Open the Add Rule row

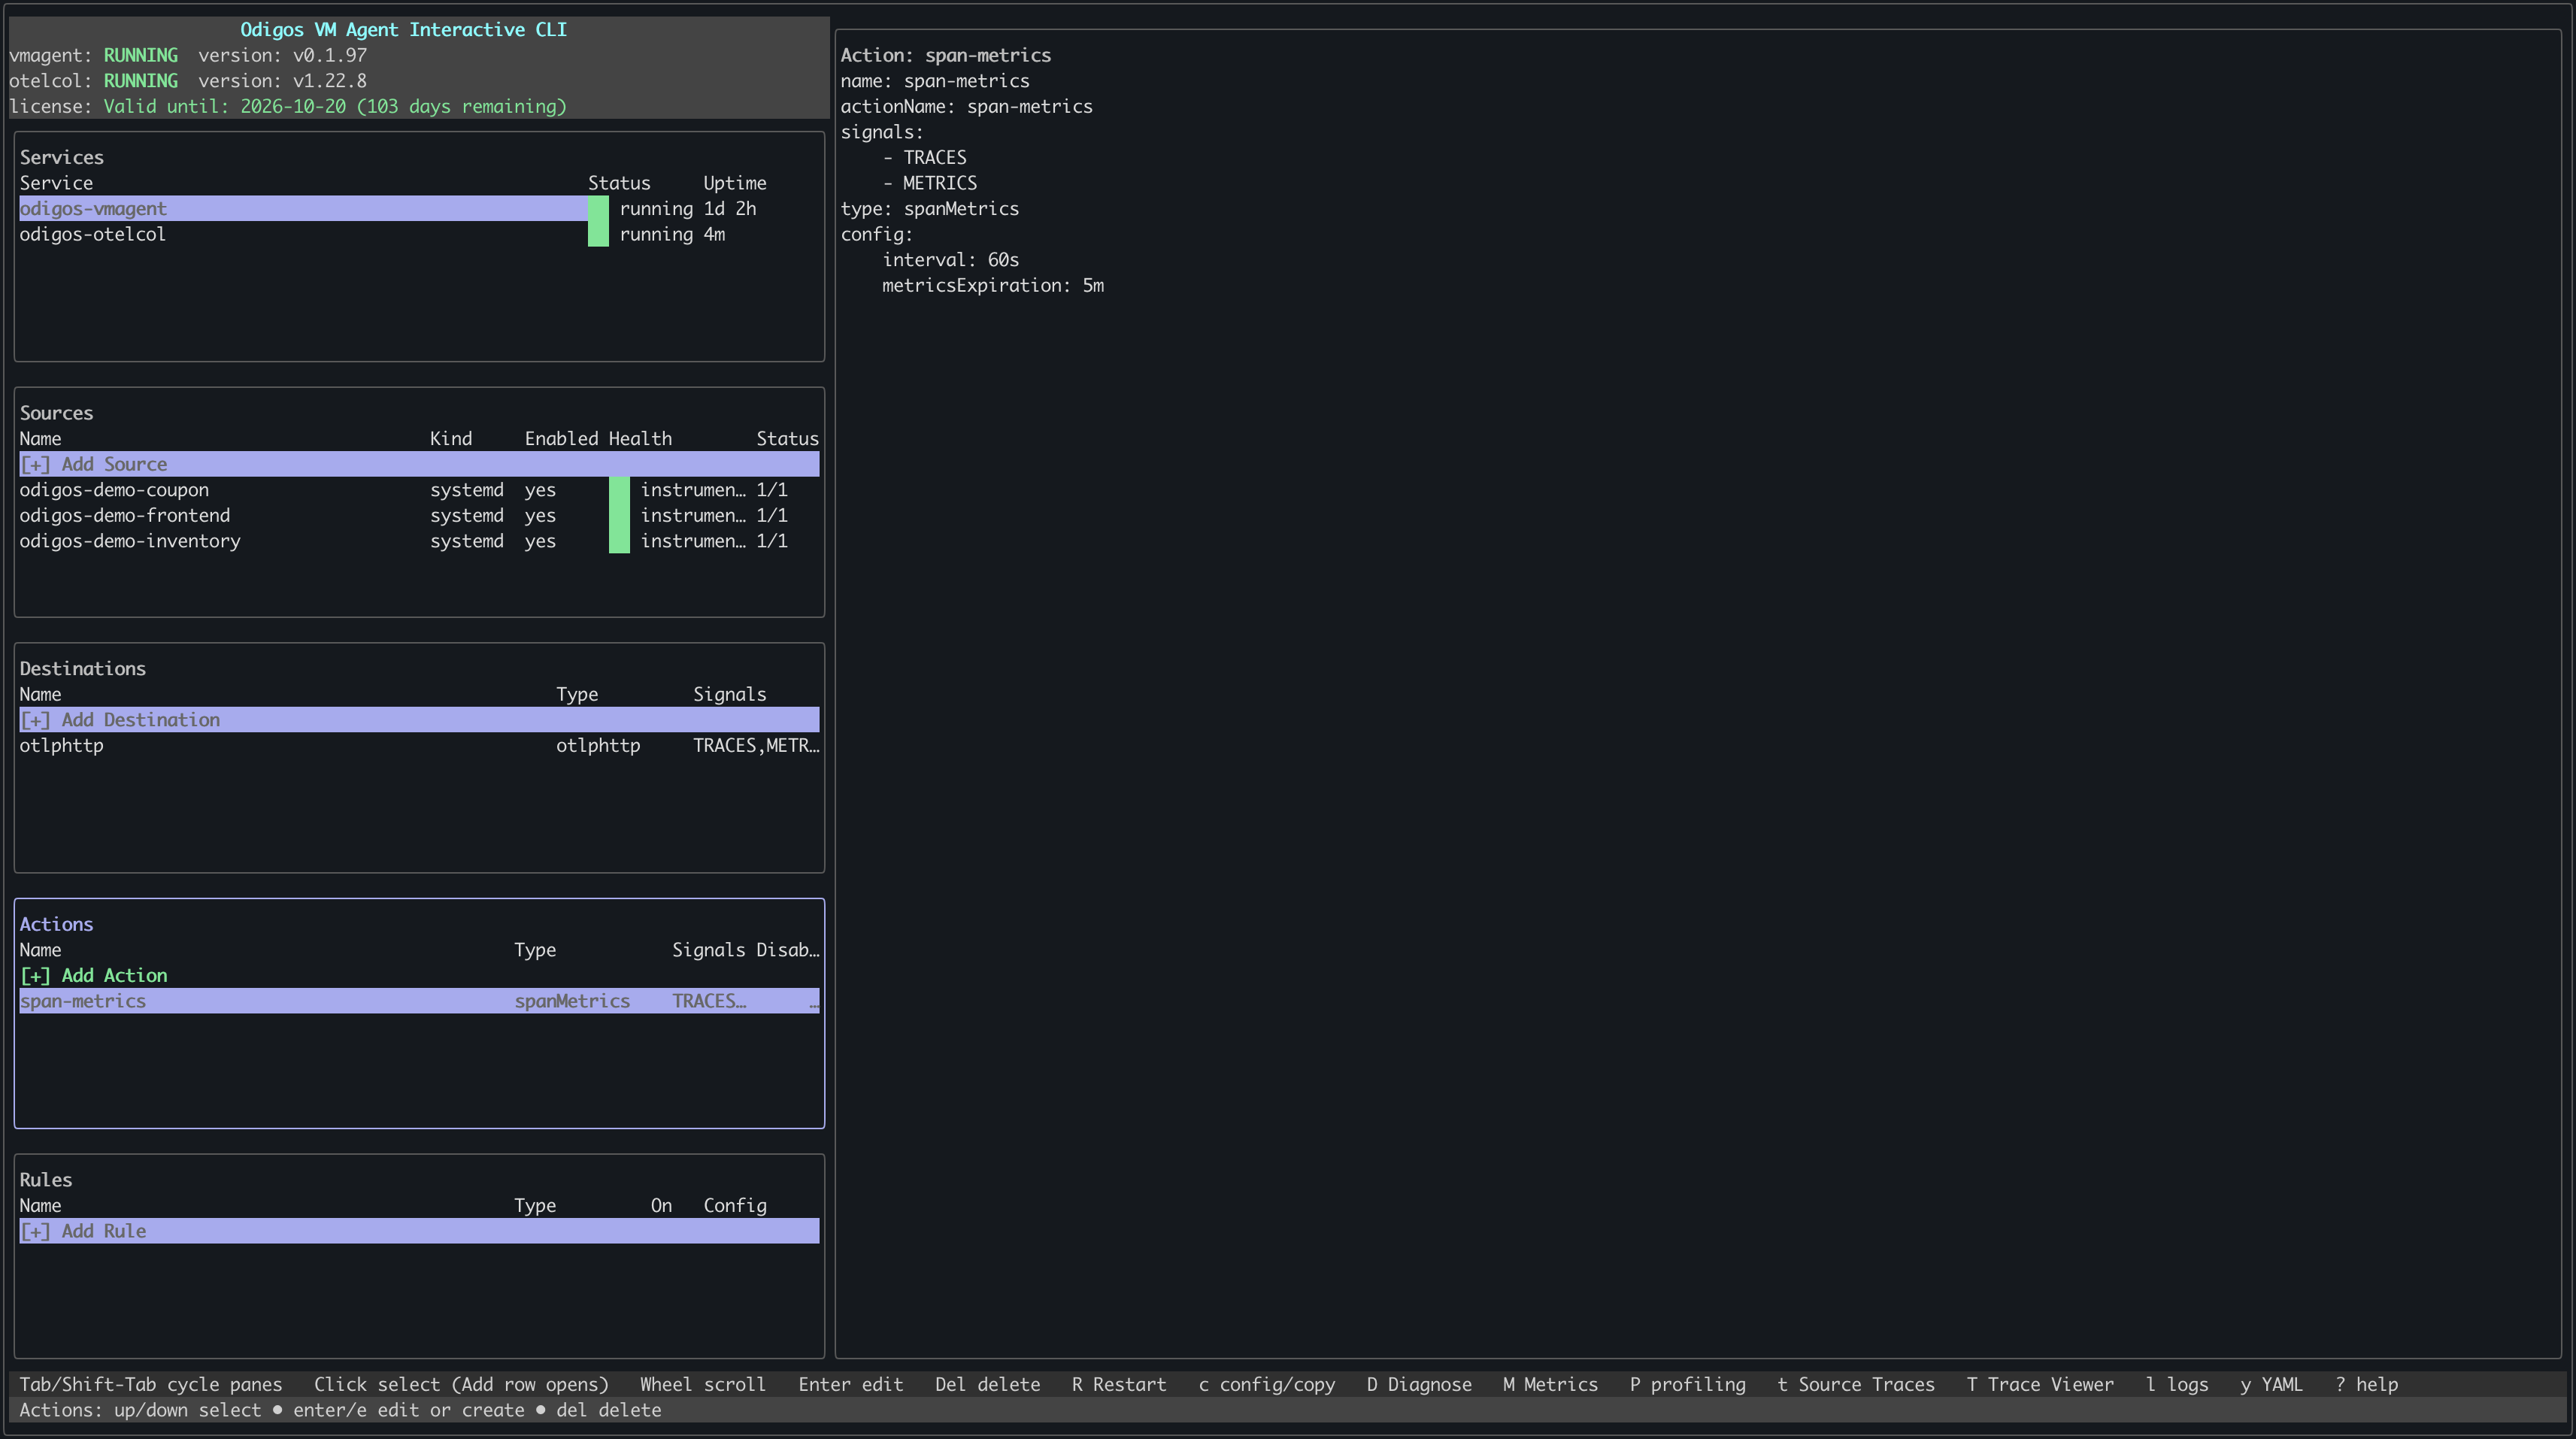point(419,1231)
